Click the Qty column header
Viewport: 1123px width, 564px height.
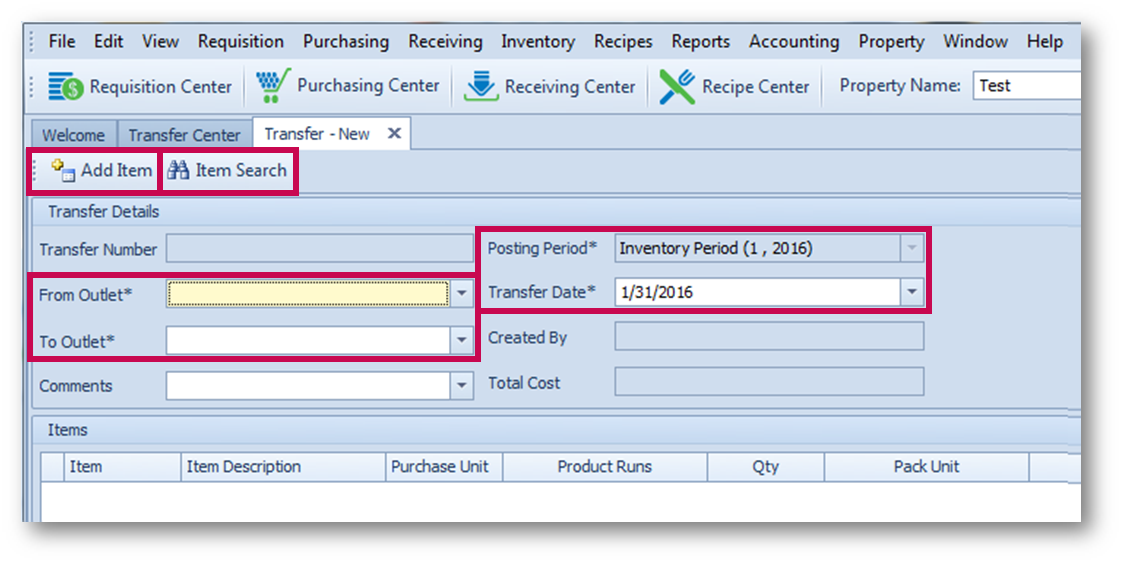click(765, 467)
